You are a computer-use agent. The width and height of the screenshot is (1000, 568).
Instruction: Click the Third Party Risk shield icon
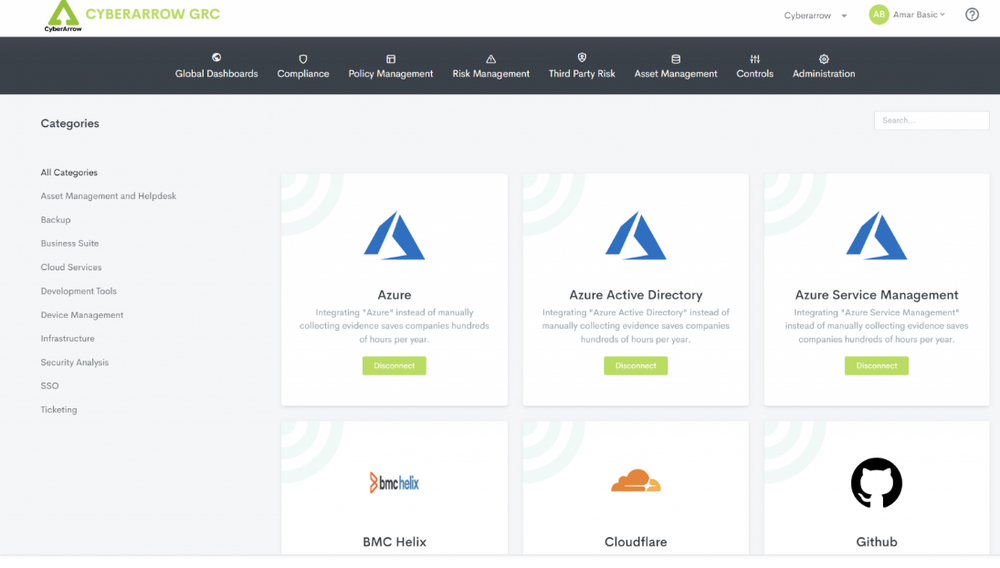(x=582, y=58)
